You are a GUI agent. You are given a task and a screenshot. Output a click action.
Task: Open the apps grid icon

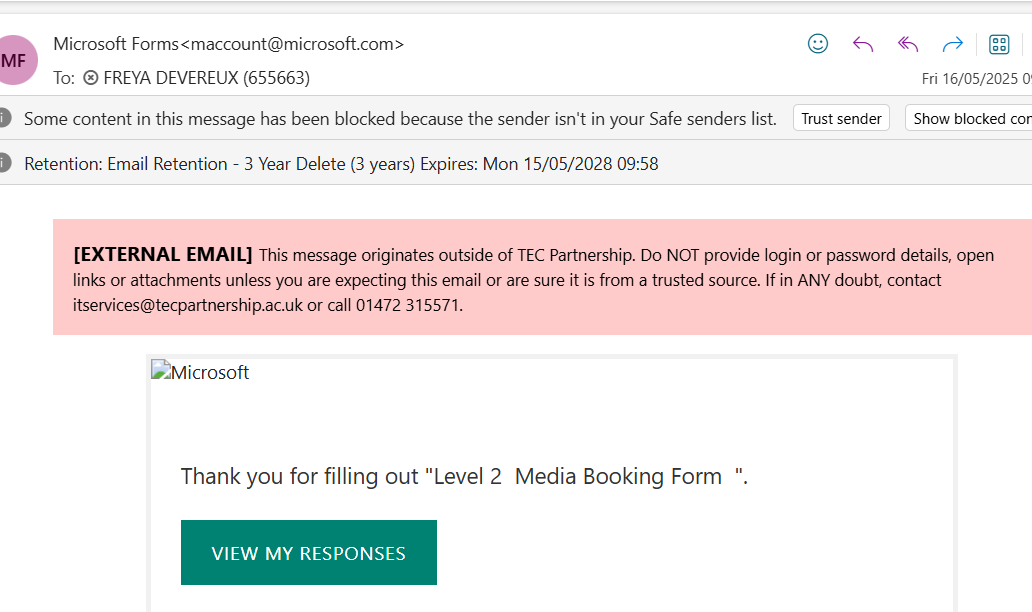click(999, 44)
